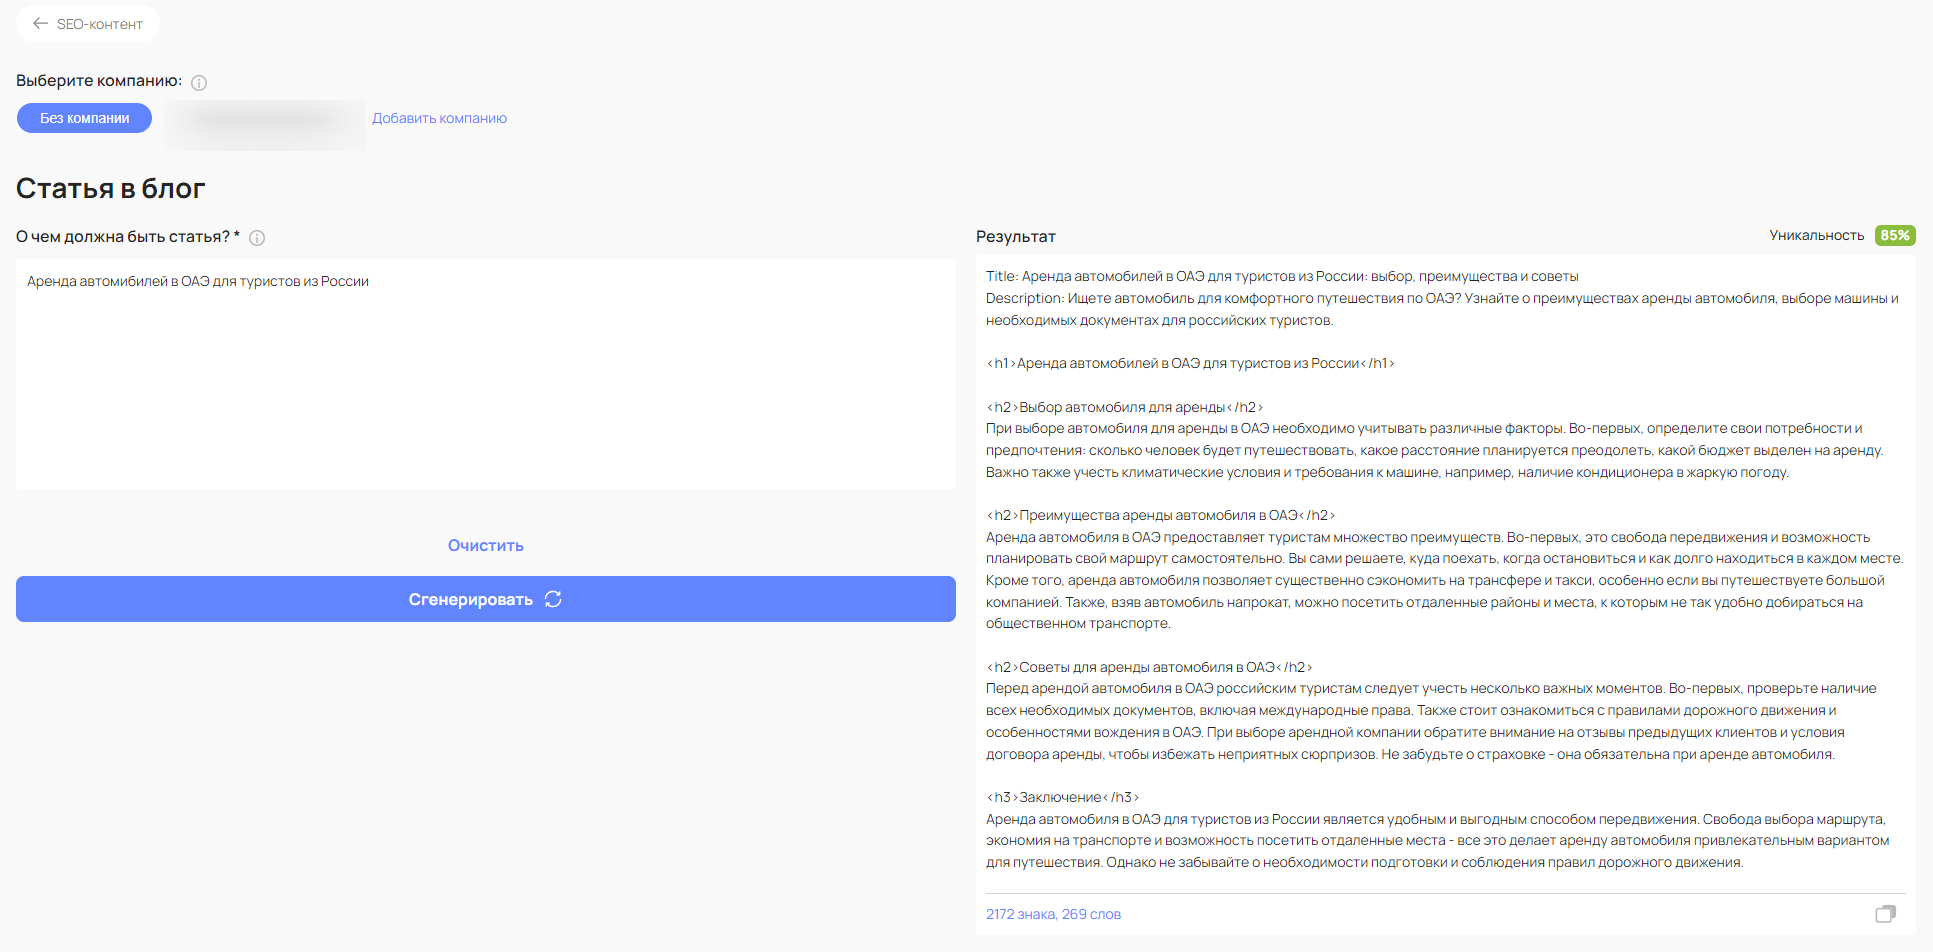Click the Уникальность label
The height and width of the screenshot is (952, 1933).
point(1817,235)
